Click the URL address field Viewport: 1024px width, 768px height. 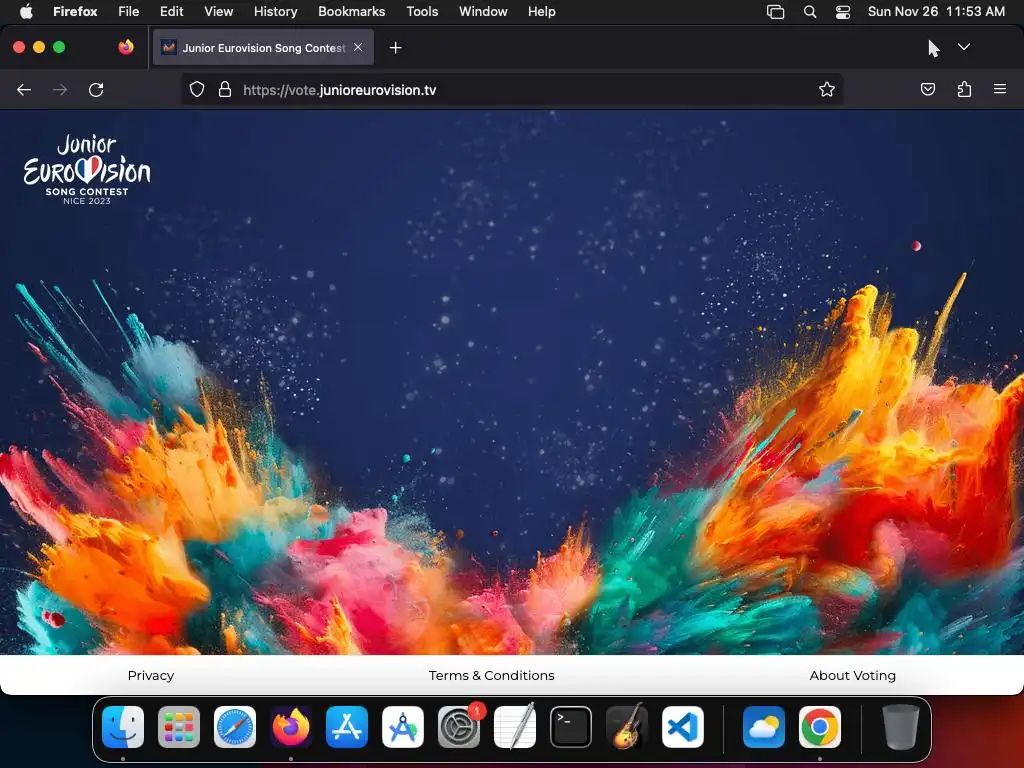click(x=511, y=89)
